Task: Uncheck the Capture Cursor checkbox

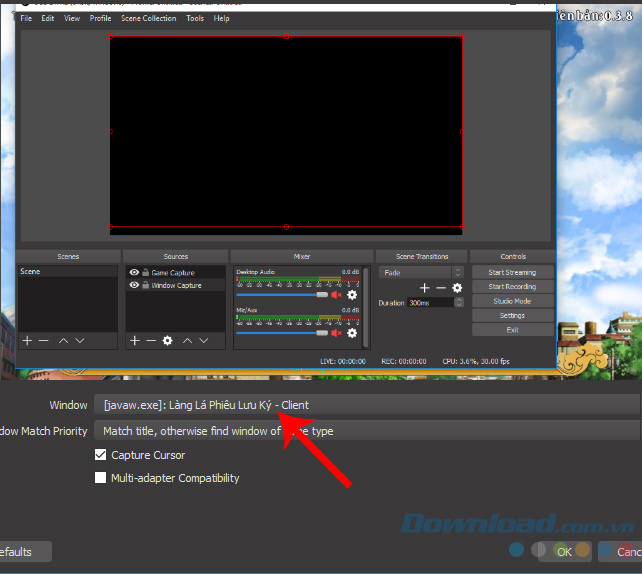Action: point(100,455)
